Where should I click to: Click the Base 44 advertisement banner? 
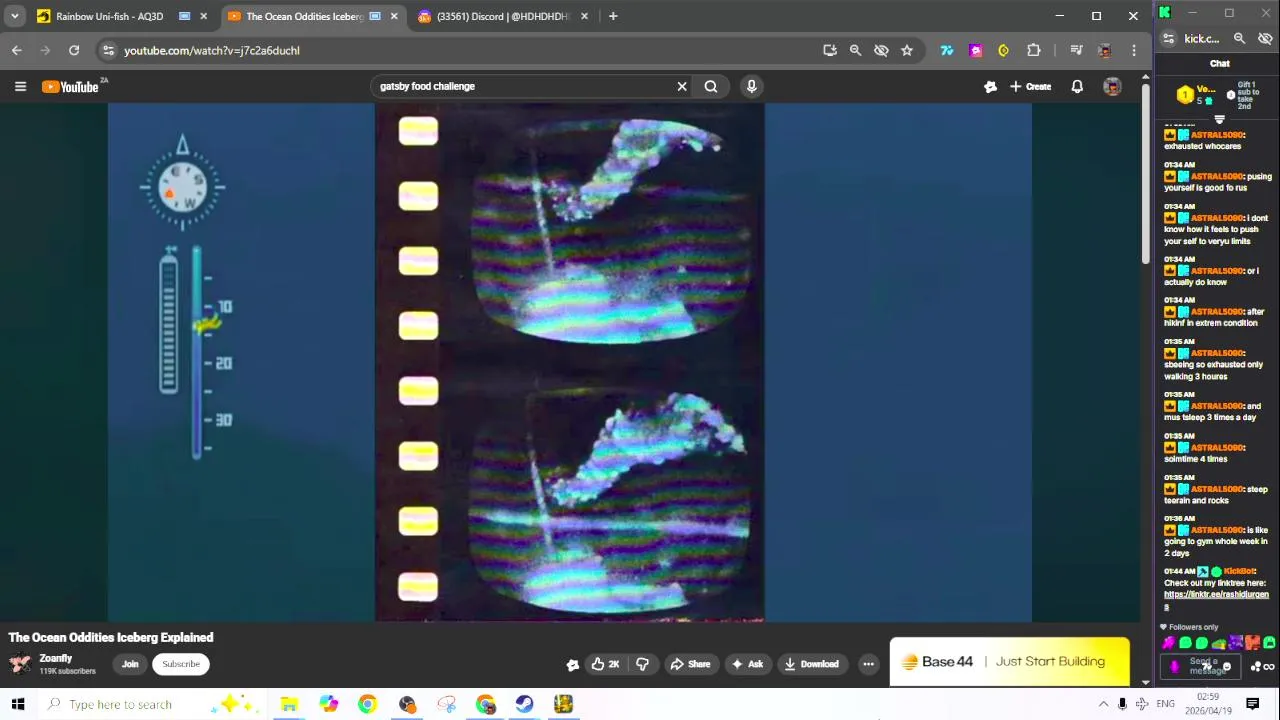(1010, 662)
